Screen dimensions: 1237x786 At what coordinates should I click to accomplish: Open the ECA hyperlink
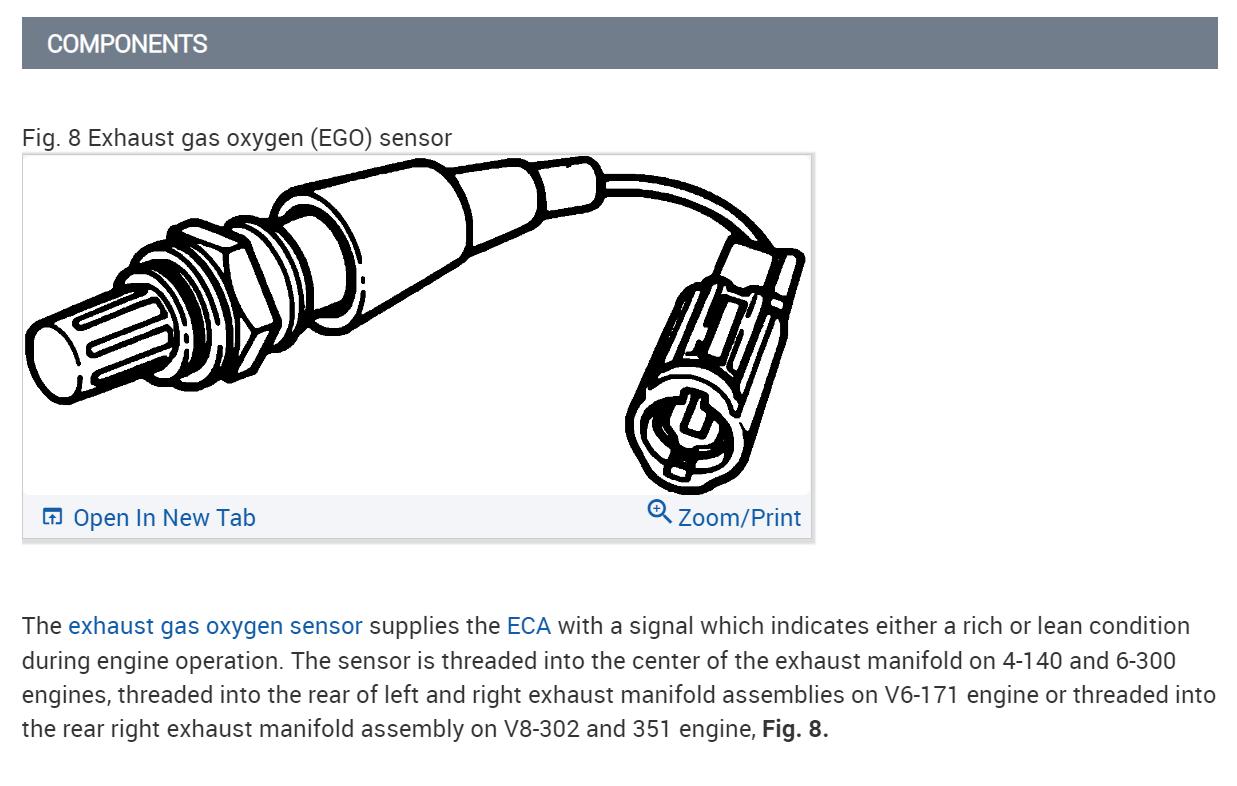pyautogui.click(x=529, y=627)
